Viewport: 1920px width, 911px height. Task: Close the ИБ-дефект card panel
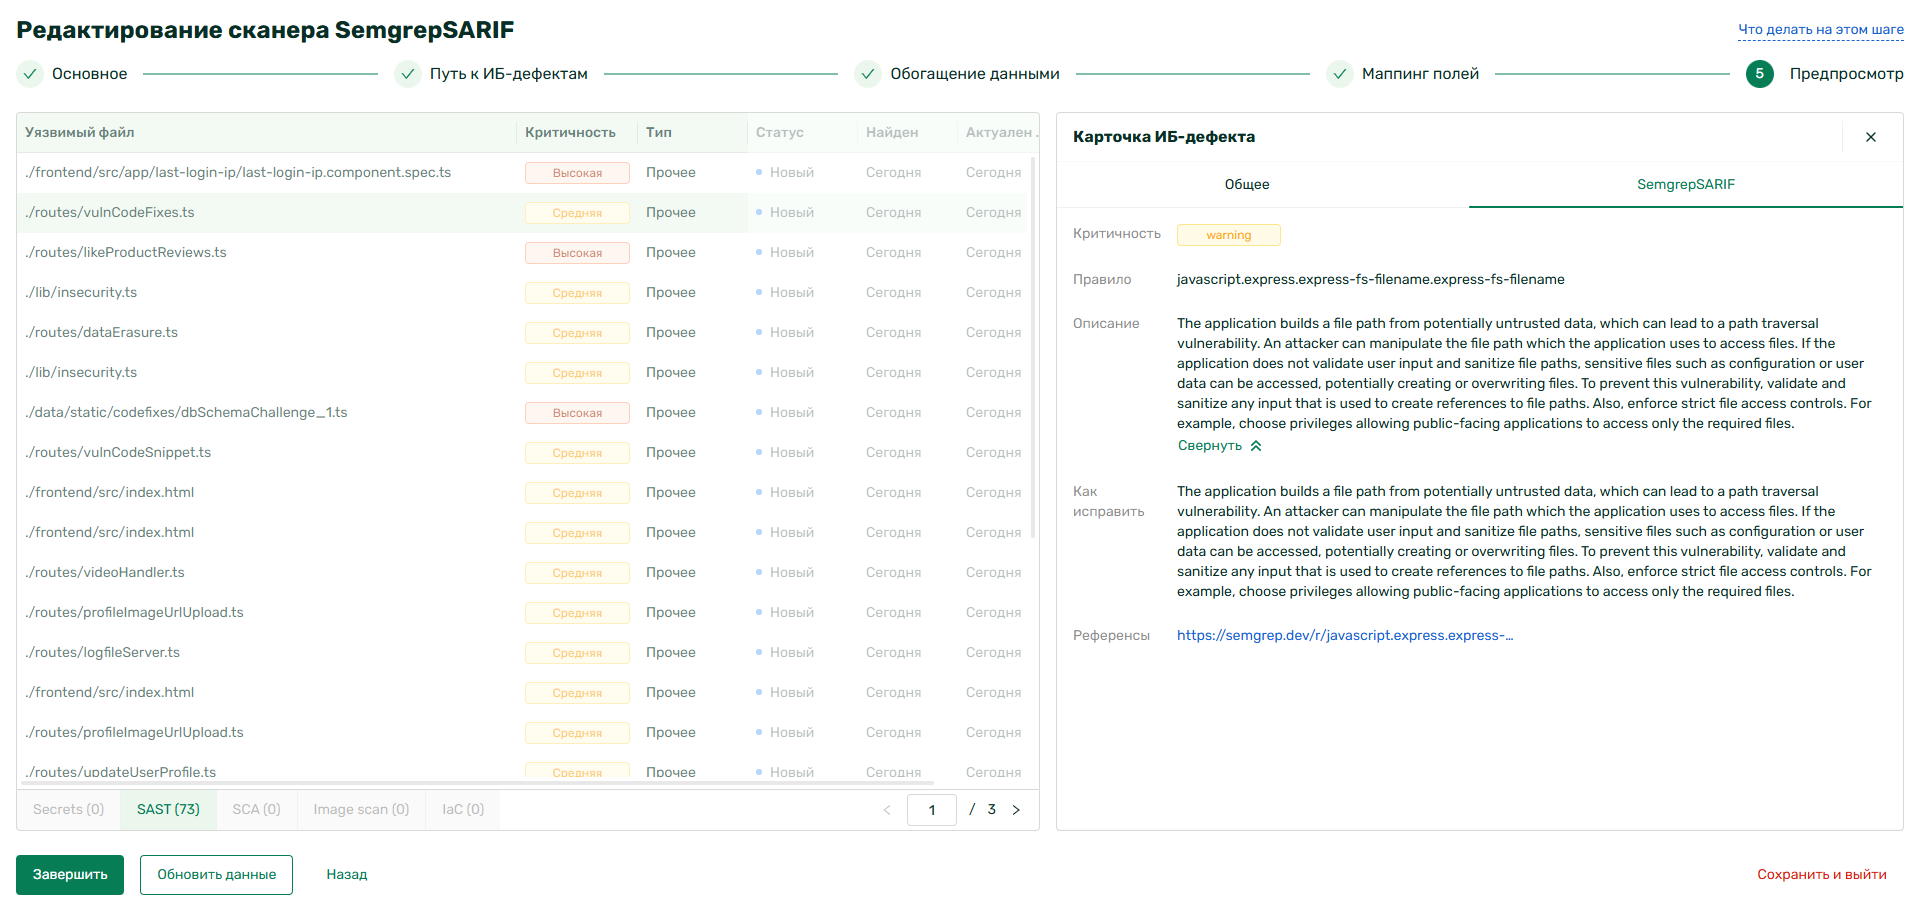click(1870, 137)
